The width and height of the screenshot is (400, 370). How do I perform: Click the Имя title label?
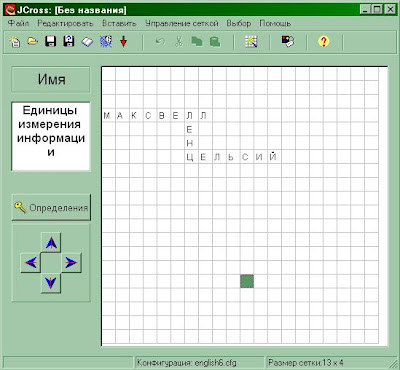click(x=51, y=79)
